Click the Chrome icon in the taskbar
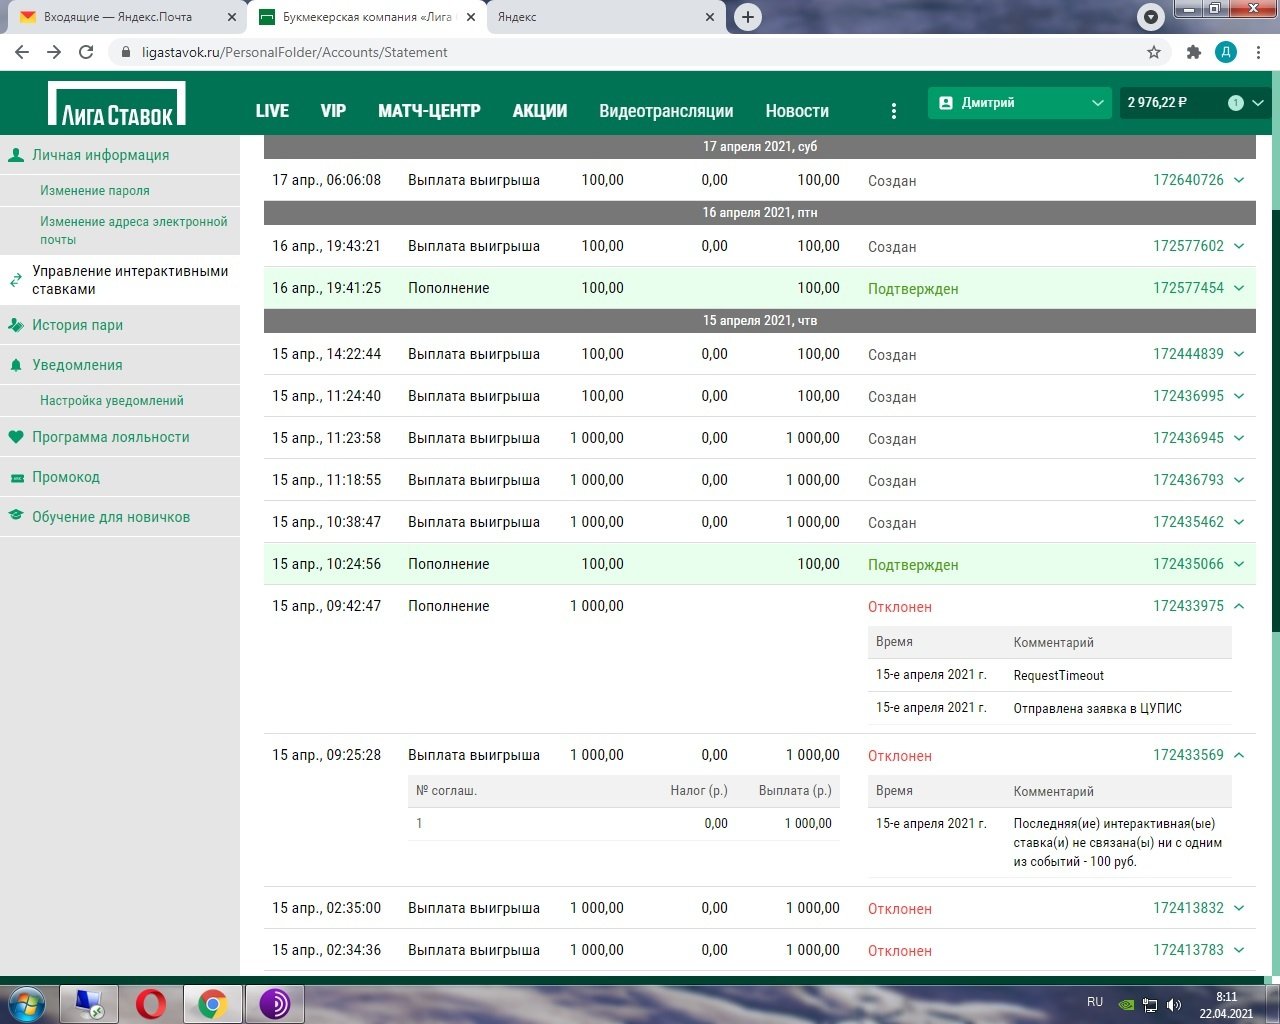Viewport: 1280px width, 1024px height. tap(212, 1003)
